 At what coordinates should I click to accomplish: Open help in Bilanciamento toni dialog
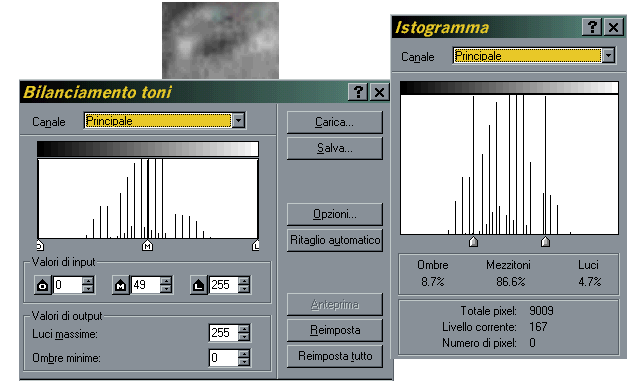pos(358,92)
